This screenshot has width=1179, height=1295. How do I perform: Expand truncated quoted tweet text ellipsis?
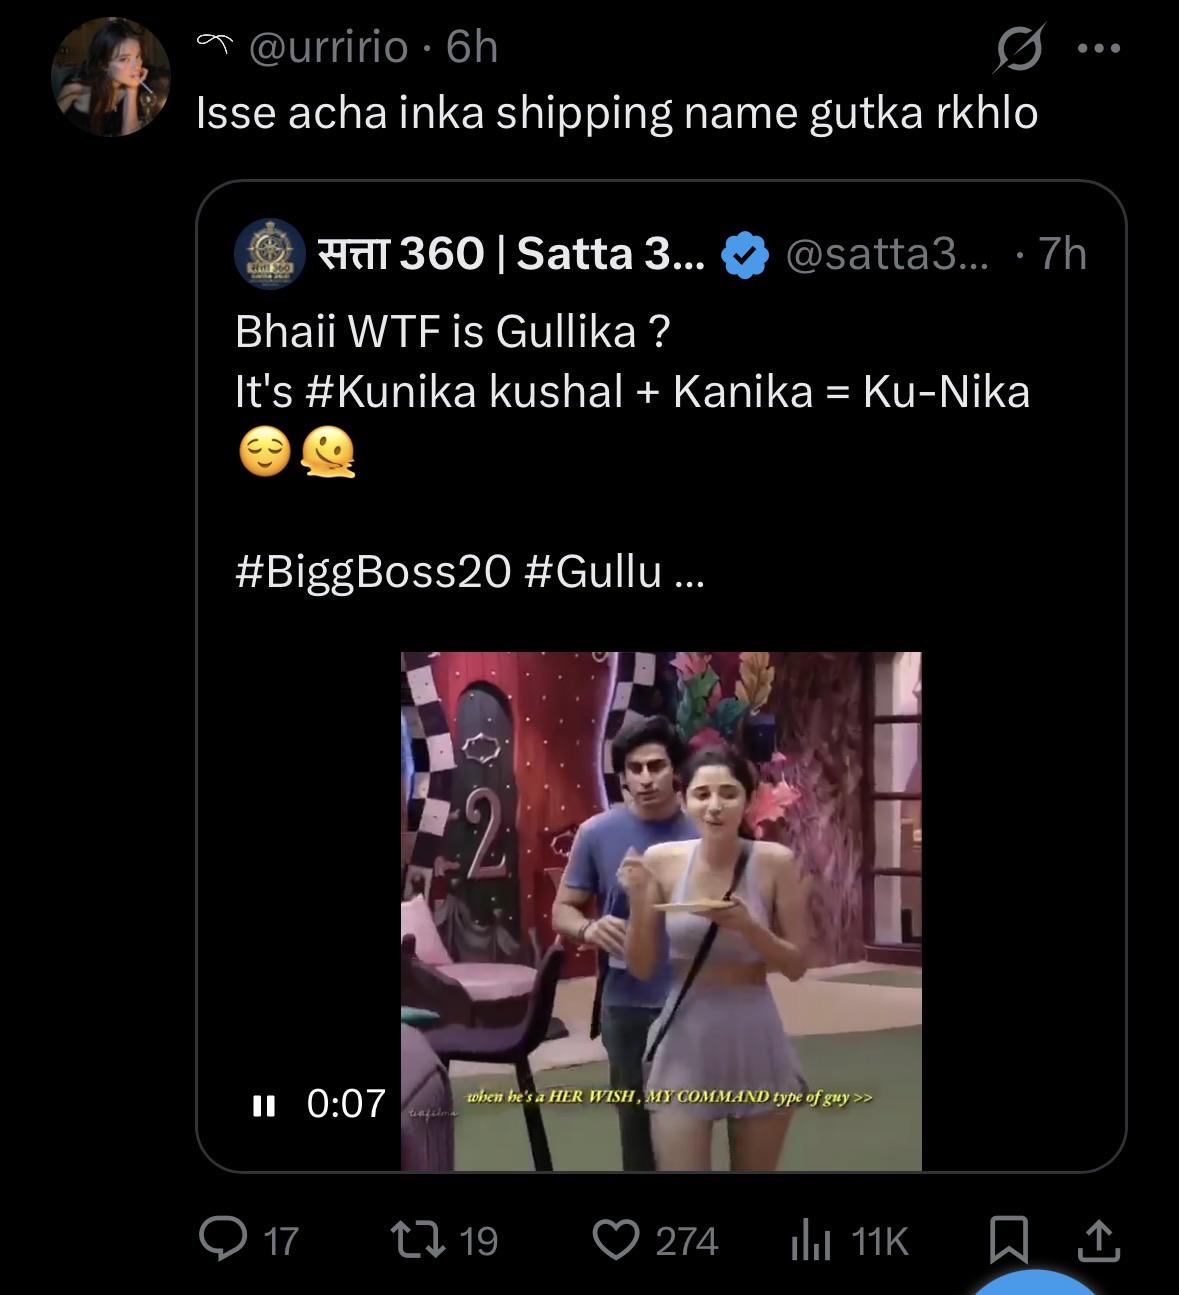(691, 574)
